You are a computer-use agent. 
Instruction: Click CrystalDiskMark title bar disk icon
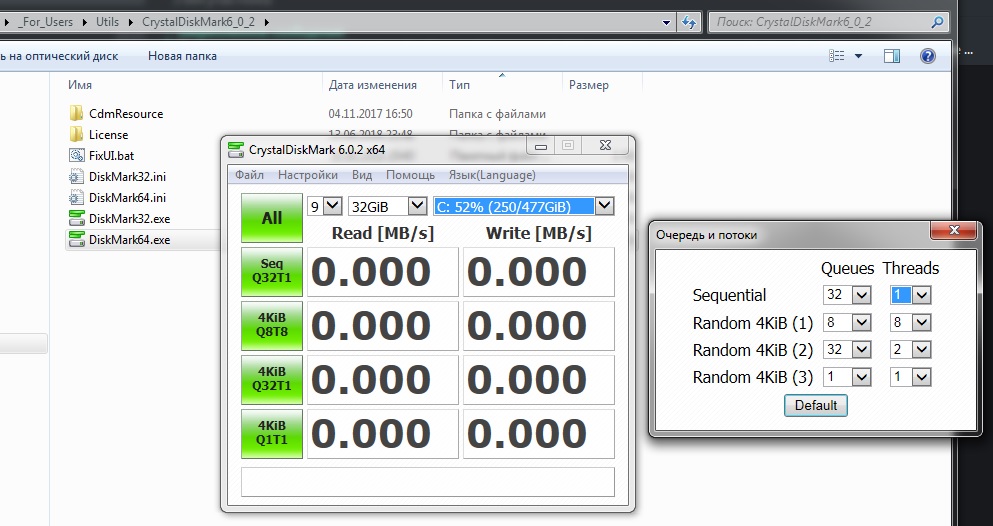[x=236, y=150]
